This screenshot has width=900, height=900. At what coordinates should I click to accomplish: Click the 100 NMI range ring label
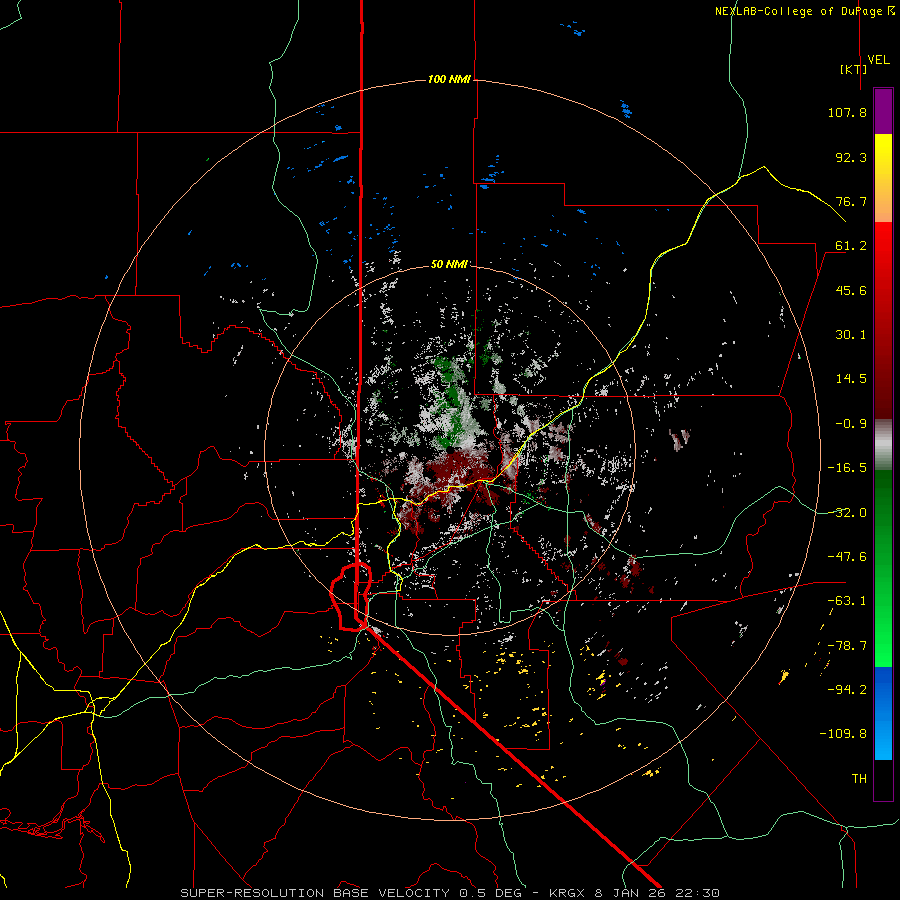point(449,79)
